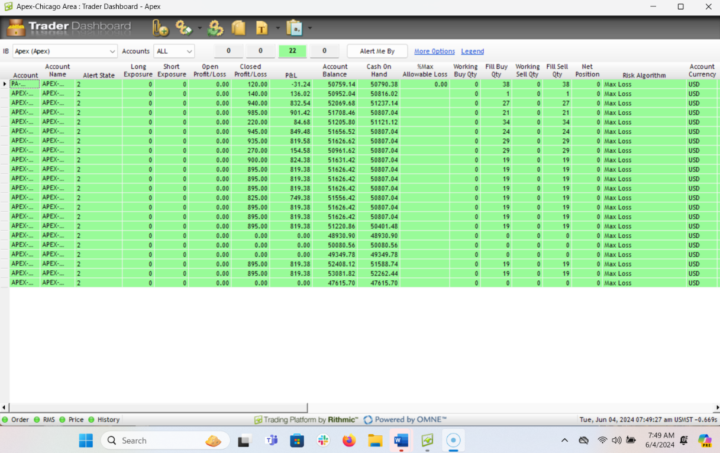Click the yellow T document toolbar icon
Screen dimensions: 720x453
262,28
